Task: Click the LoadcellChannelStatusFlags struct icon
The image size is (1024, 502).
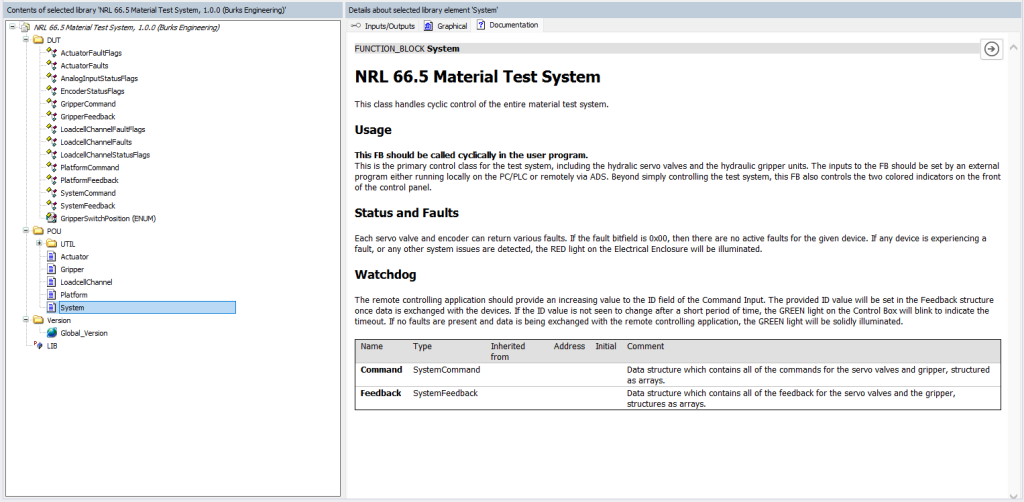Action: click(52, 155)
